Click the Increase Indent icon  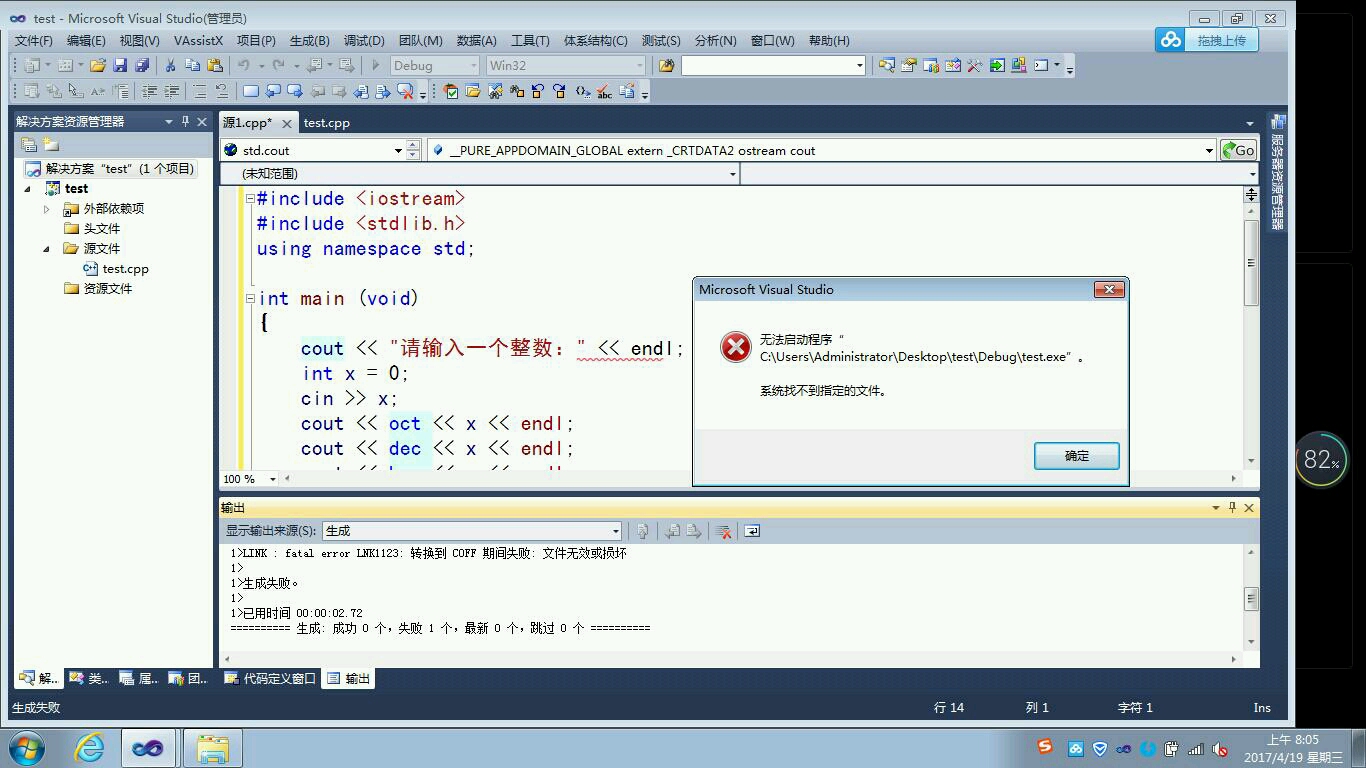pyautogui.click(x=171, y=91)
